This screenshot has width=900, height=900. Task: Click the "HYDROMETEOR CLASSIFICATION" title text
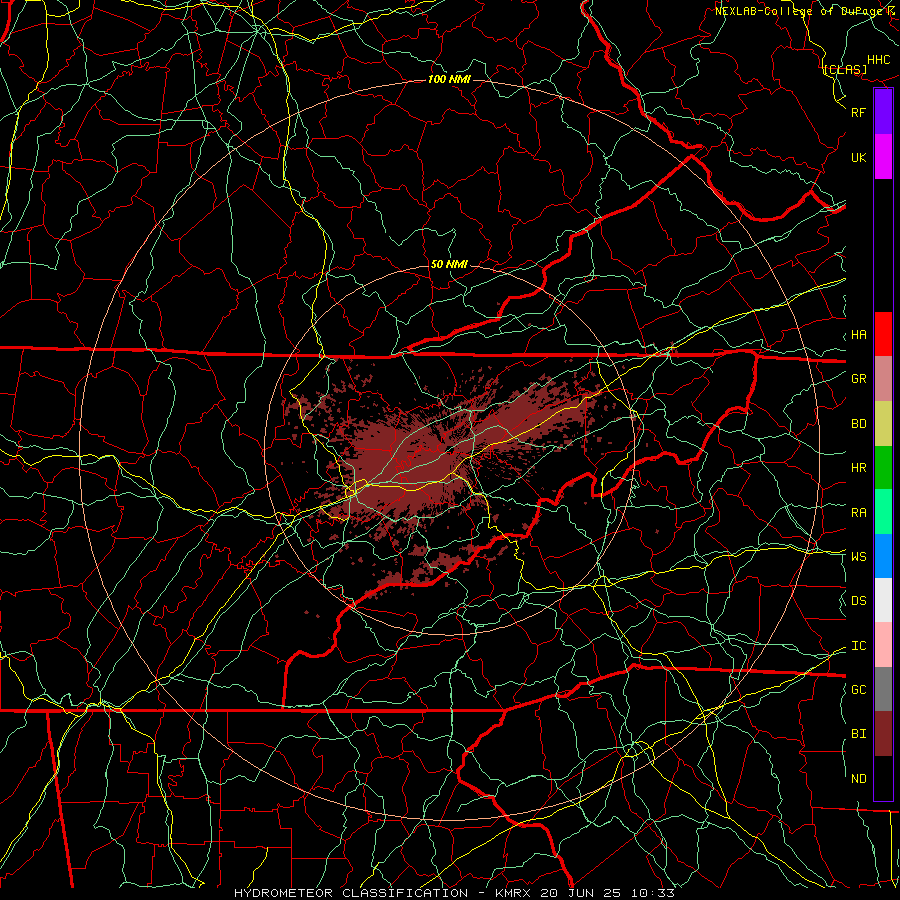coord(351,893)
